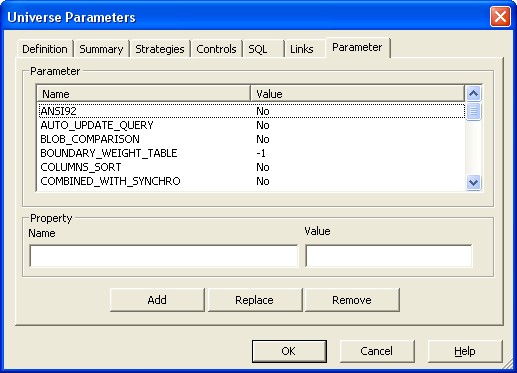Open Help for this dialog
The height and width of the screenshot is (373, 517).
pos(465,351)
